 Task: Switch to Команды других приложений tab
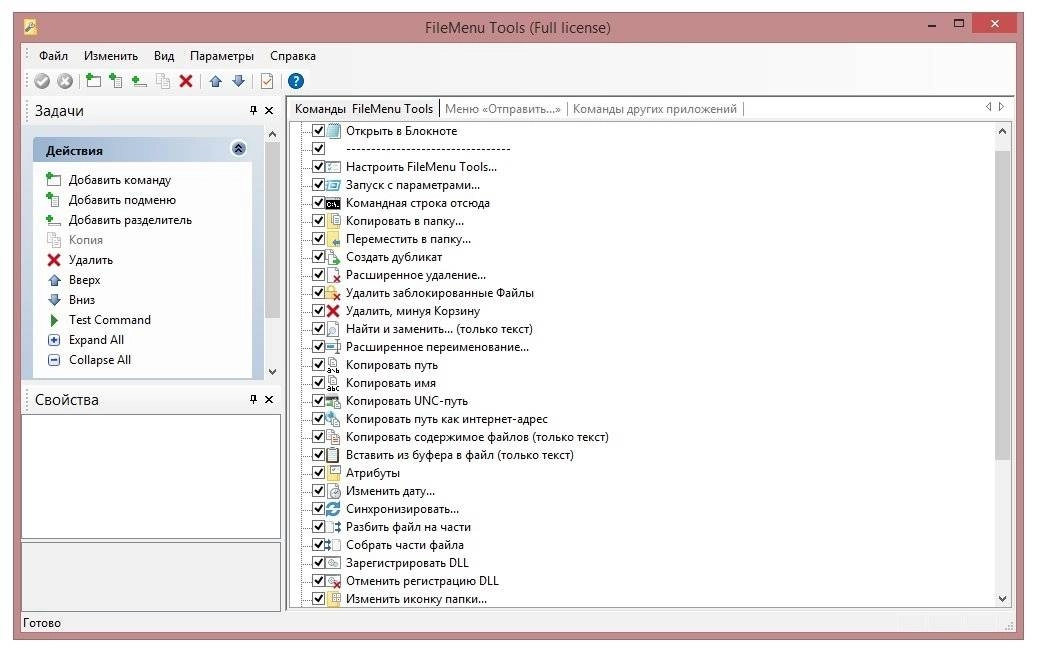(x=655, y=109)
